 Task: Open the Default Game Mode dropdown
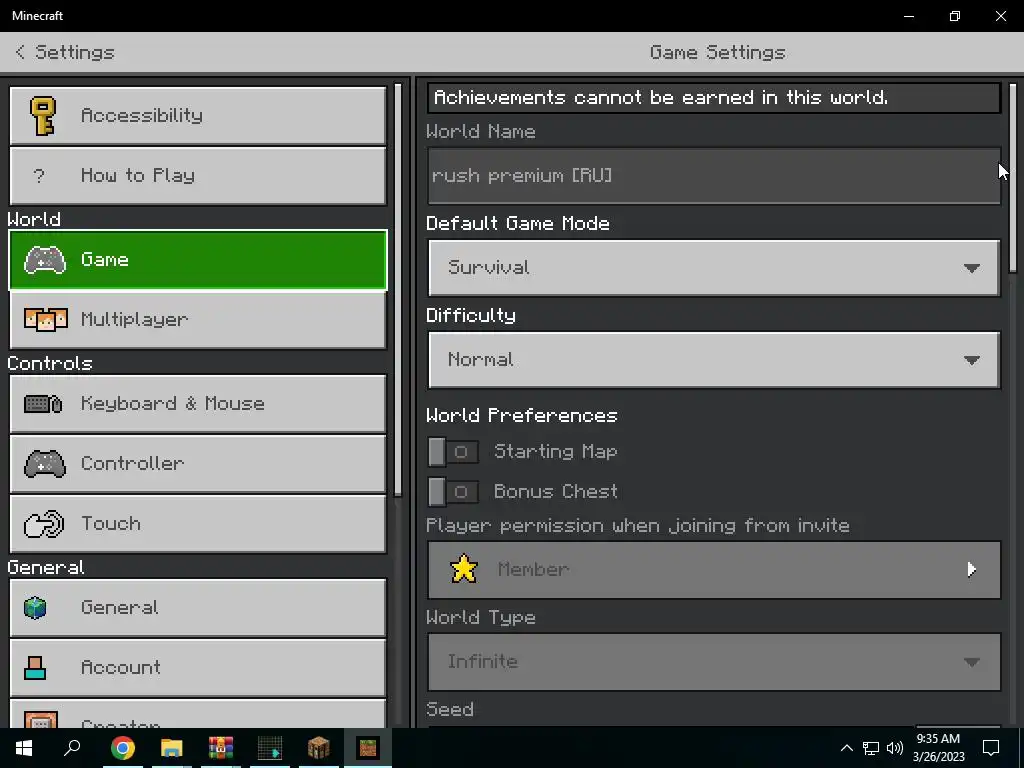[x=714, y=268]
